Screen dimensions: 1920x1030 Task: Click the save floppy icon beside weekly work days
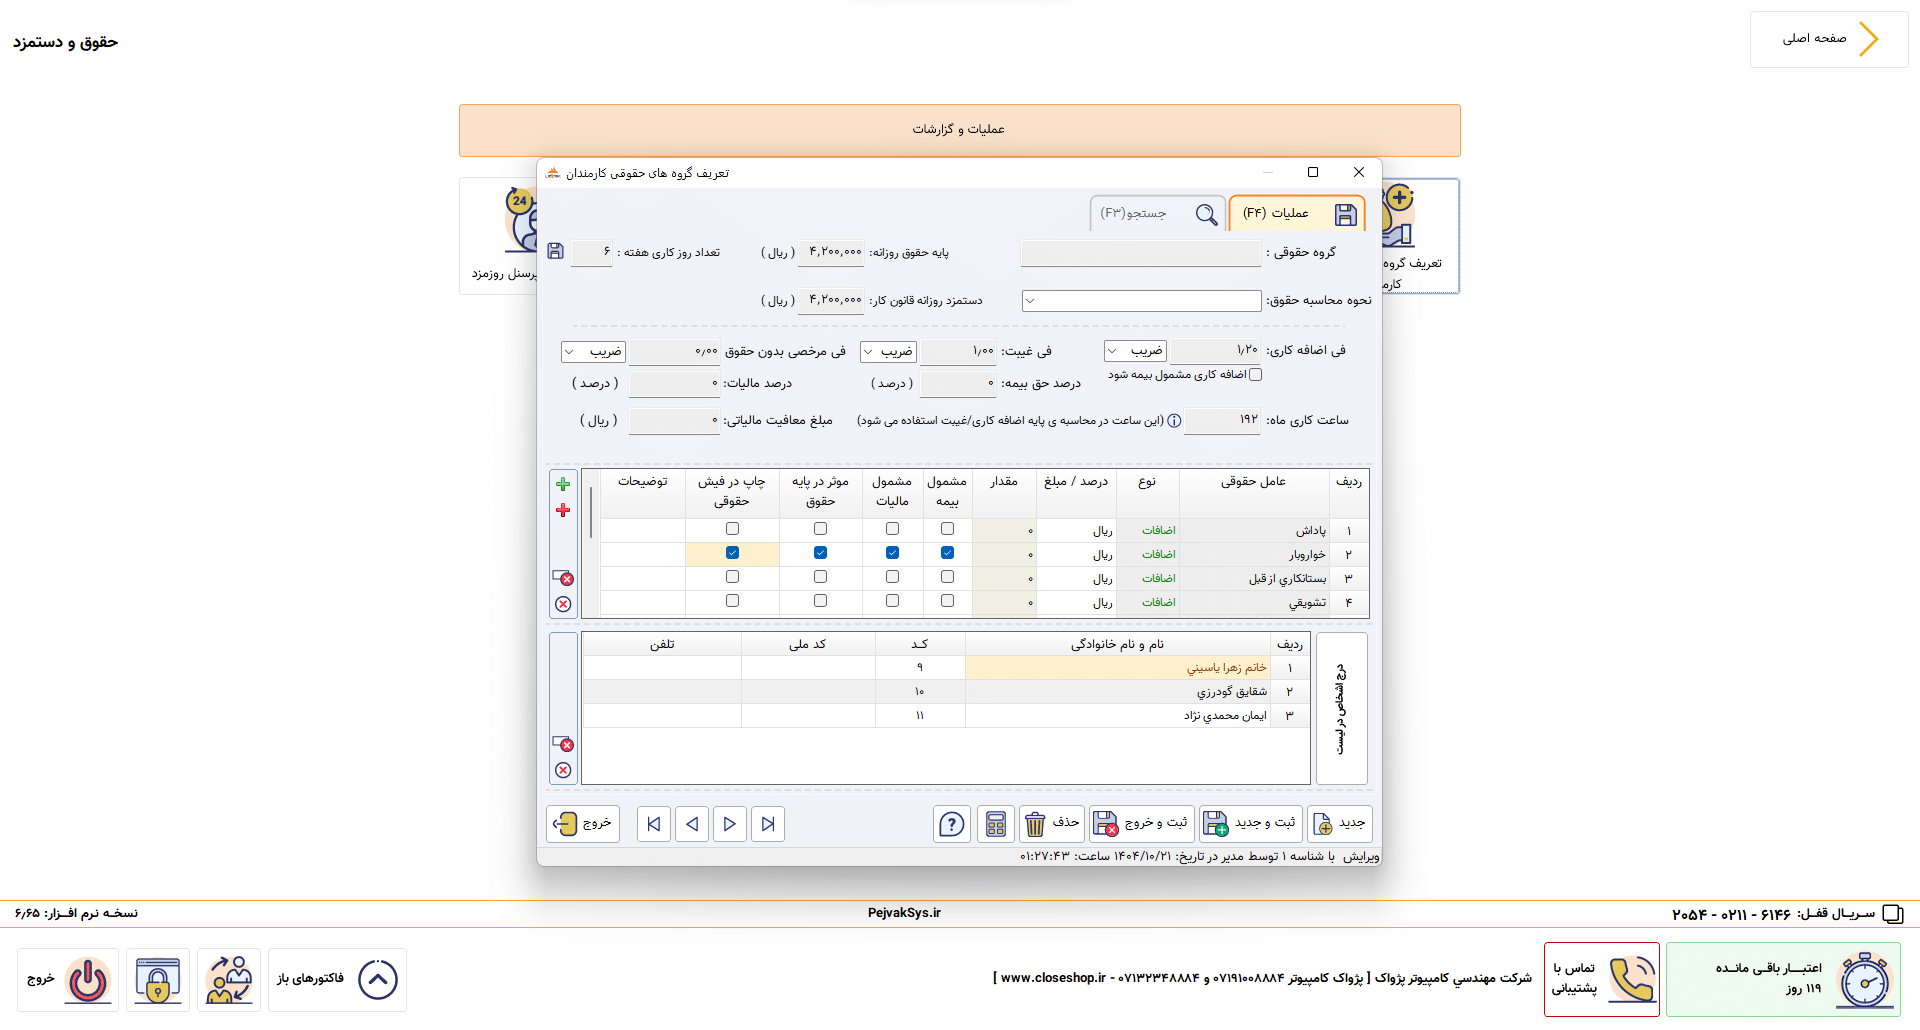coord(556,251)
